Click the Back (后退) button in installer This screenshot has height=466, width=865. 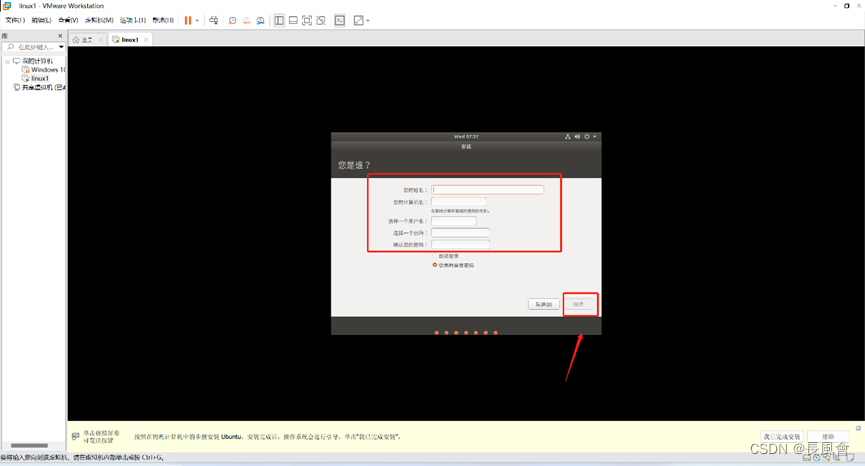(544, 304)
